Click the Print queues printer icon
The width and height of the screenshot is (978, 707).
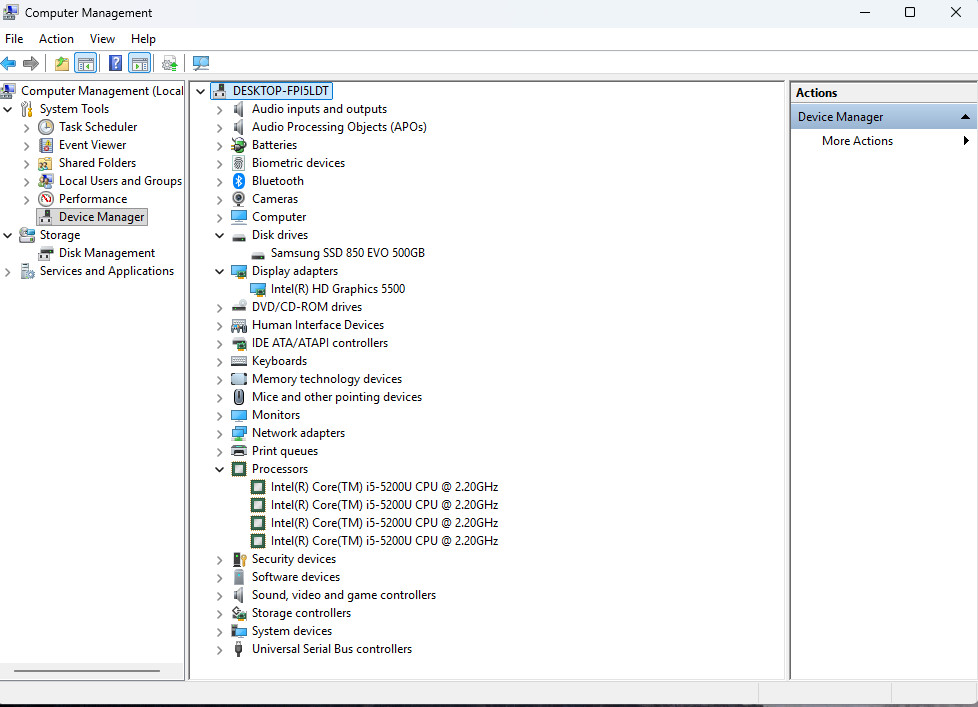[x=239, y=451]
